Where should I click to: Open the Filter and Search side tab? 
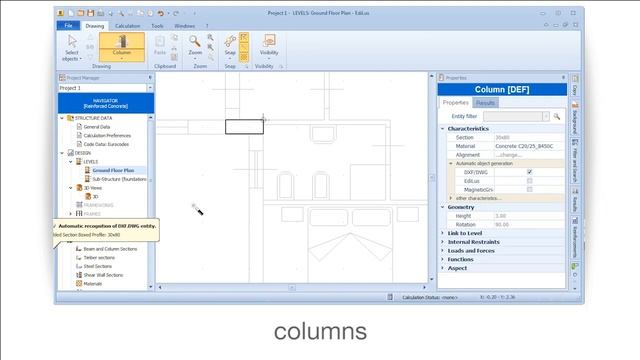click(x=575, y=160)
